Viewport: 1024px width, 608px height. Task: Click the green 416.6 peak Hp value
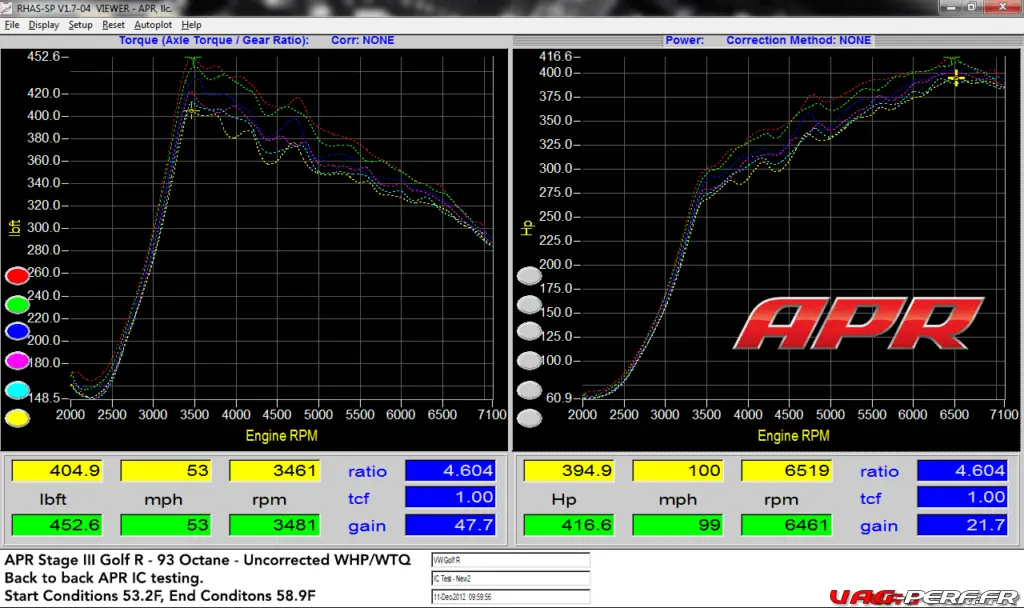pyautogui.click(x=569, y=525)
